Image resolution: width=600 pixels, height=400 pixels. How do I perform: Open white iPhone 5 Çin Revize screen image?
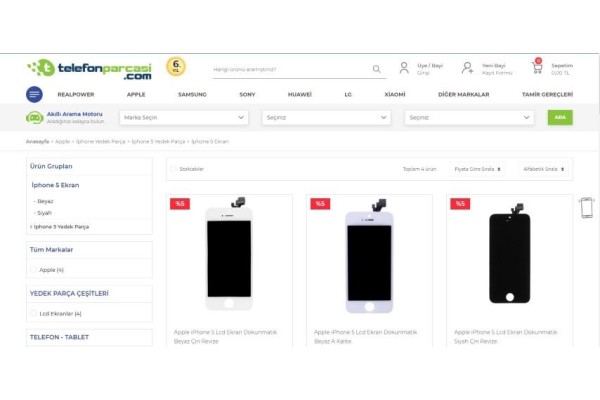229,255
